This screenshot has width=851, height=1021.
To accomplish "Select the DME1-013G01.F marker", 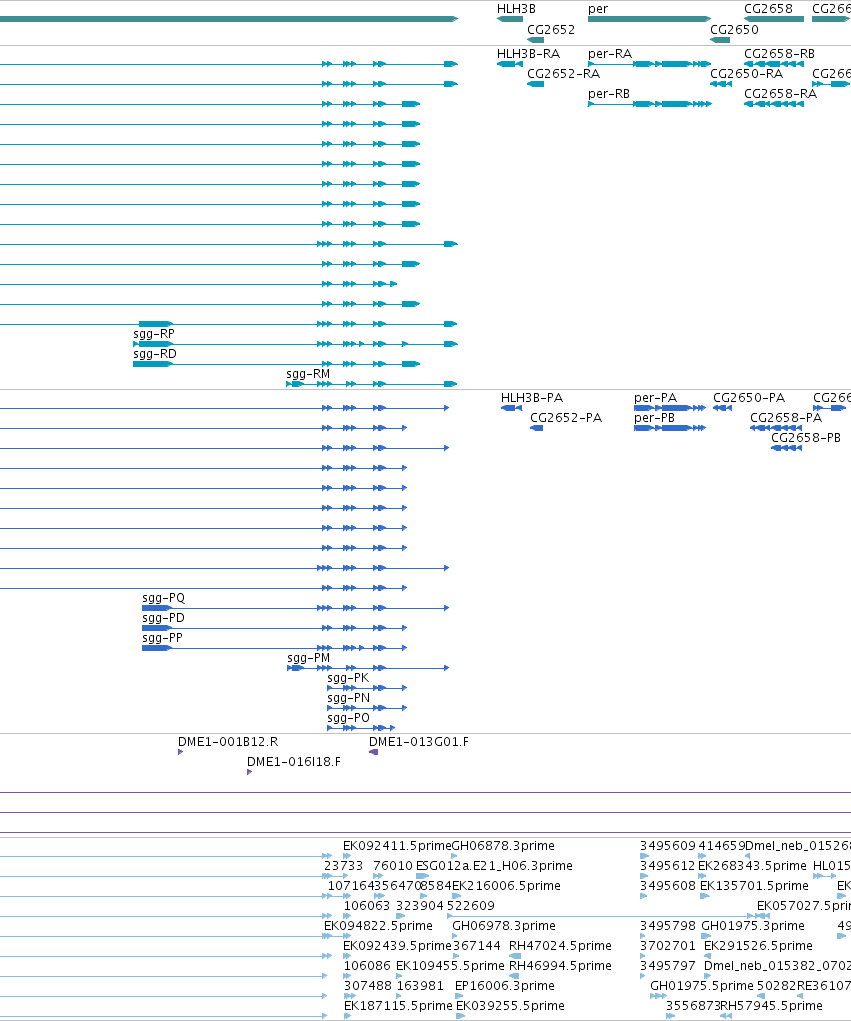I will tap(374, 752).
